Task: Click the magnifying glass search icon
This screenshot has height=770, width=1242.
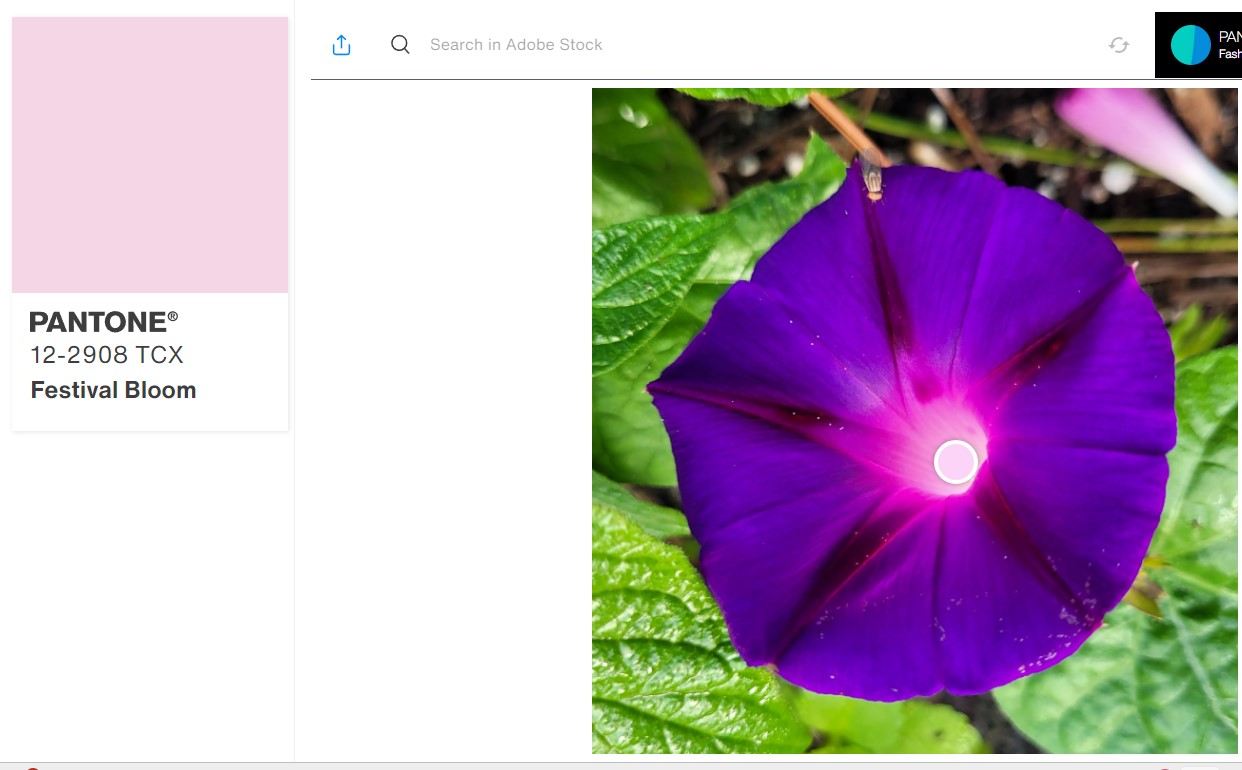Action: [x=400, y=44]
